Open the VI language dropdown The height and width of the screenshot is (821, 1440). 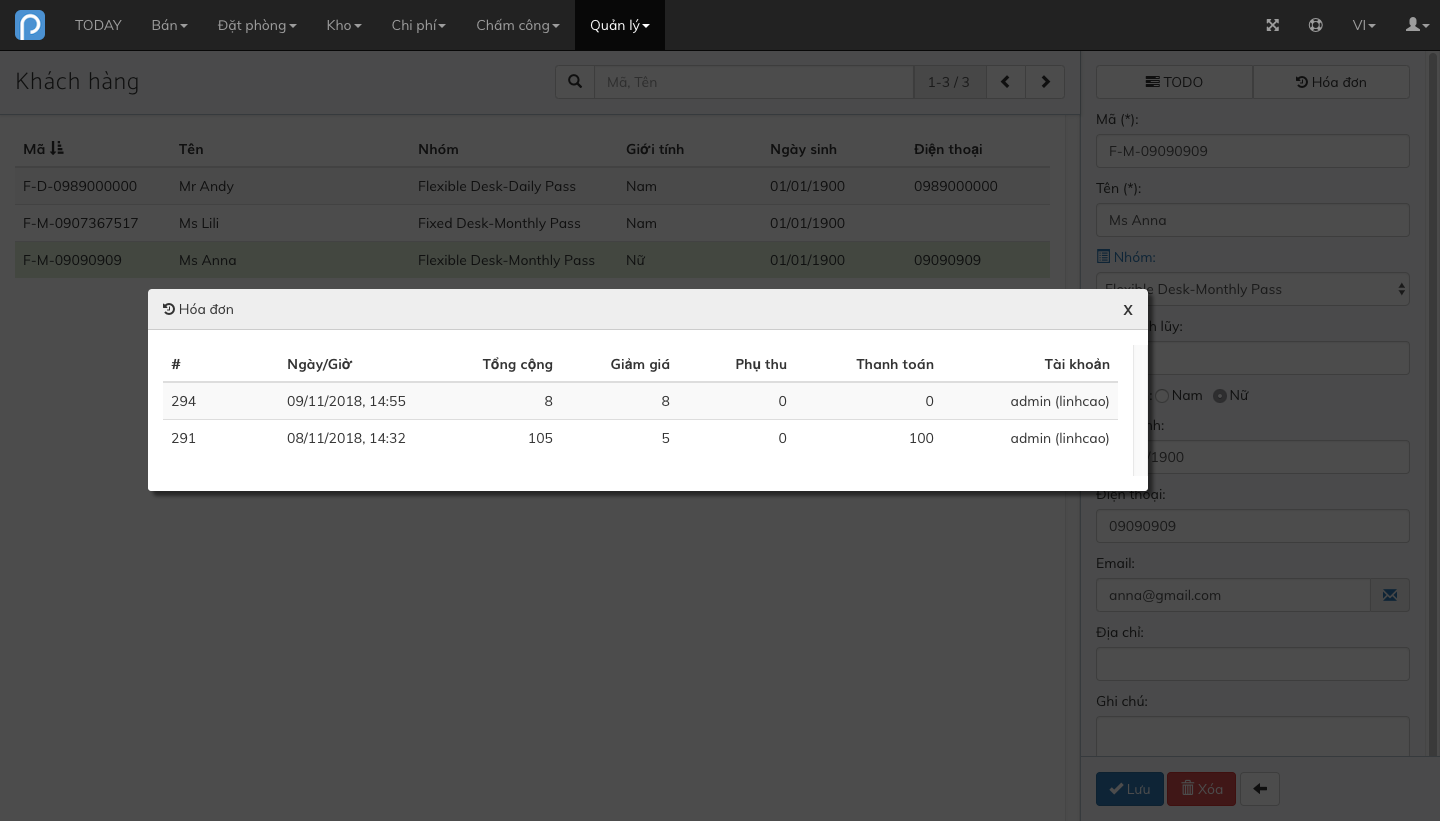pyautogui.click(x=1364, y=25)
